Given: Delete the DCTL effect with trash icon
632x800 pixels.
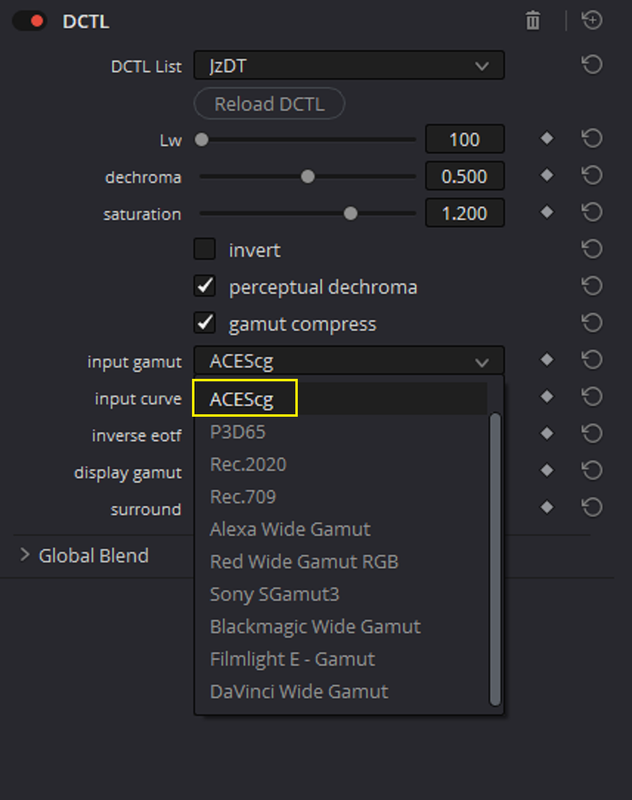Looking at the screenshot, I should pyautogui.click(x=533, y=21).
